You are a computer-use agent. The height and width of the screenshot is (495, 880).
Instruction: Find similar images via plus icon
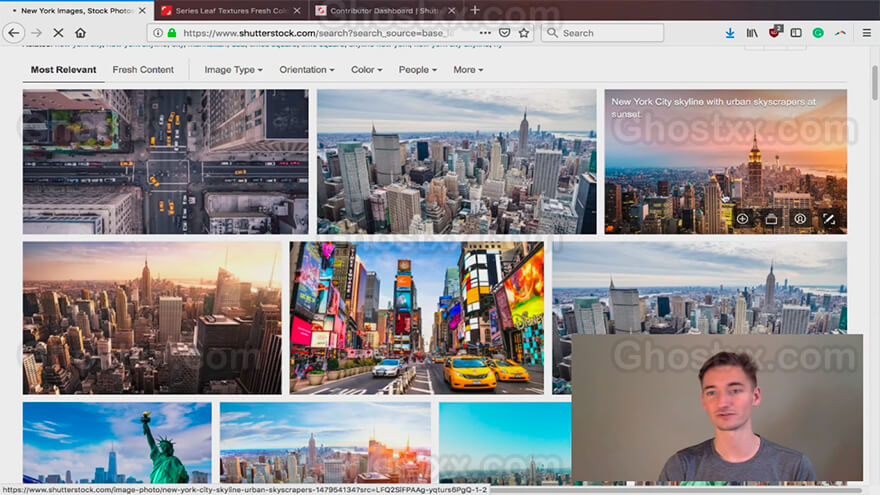742,219
